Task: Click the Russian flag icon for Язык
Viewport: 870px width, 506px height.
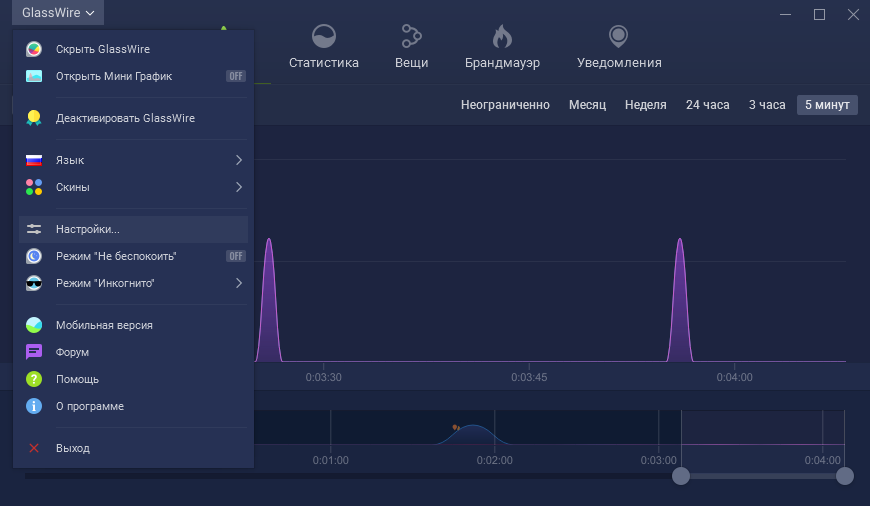Action: 34,160
